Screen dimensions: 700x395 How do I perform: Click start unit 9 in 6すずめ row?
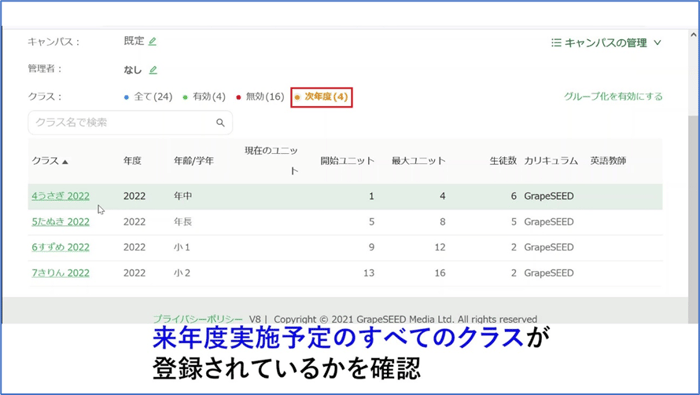371,247
